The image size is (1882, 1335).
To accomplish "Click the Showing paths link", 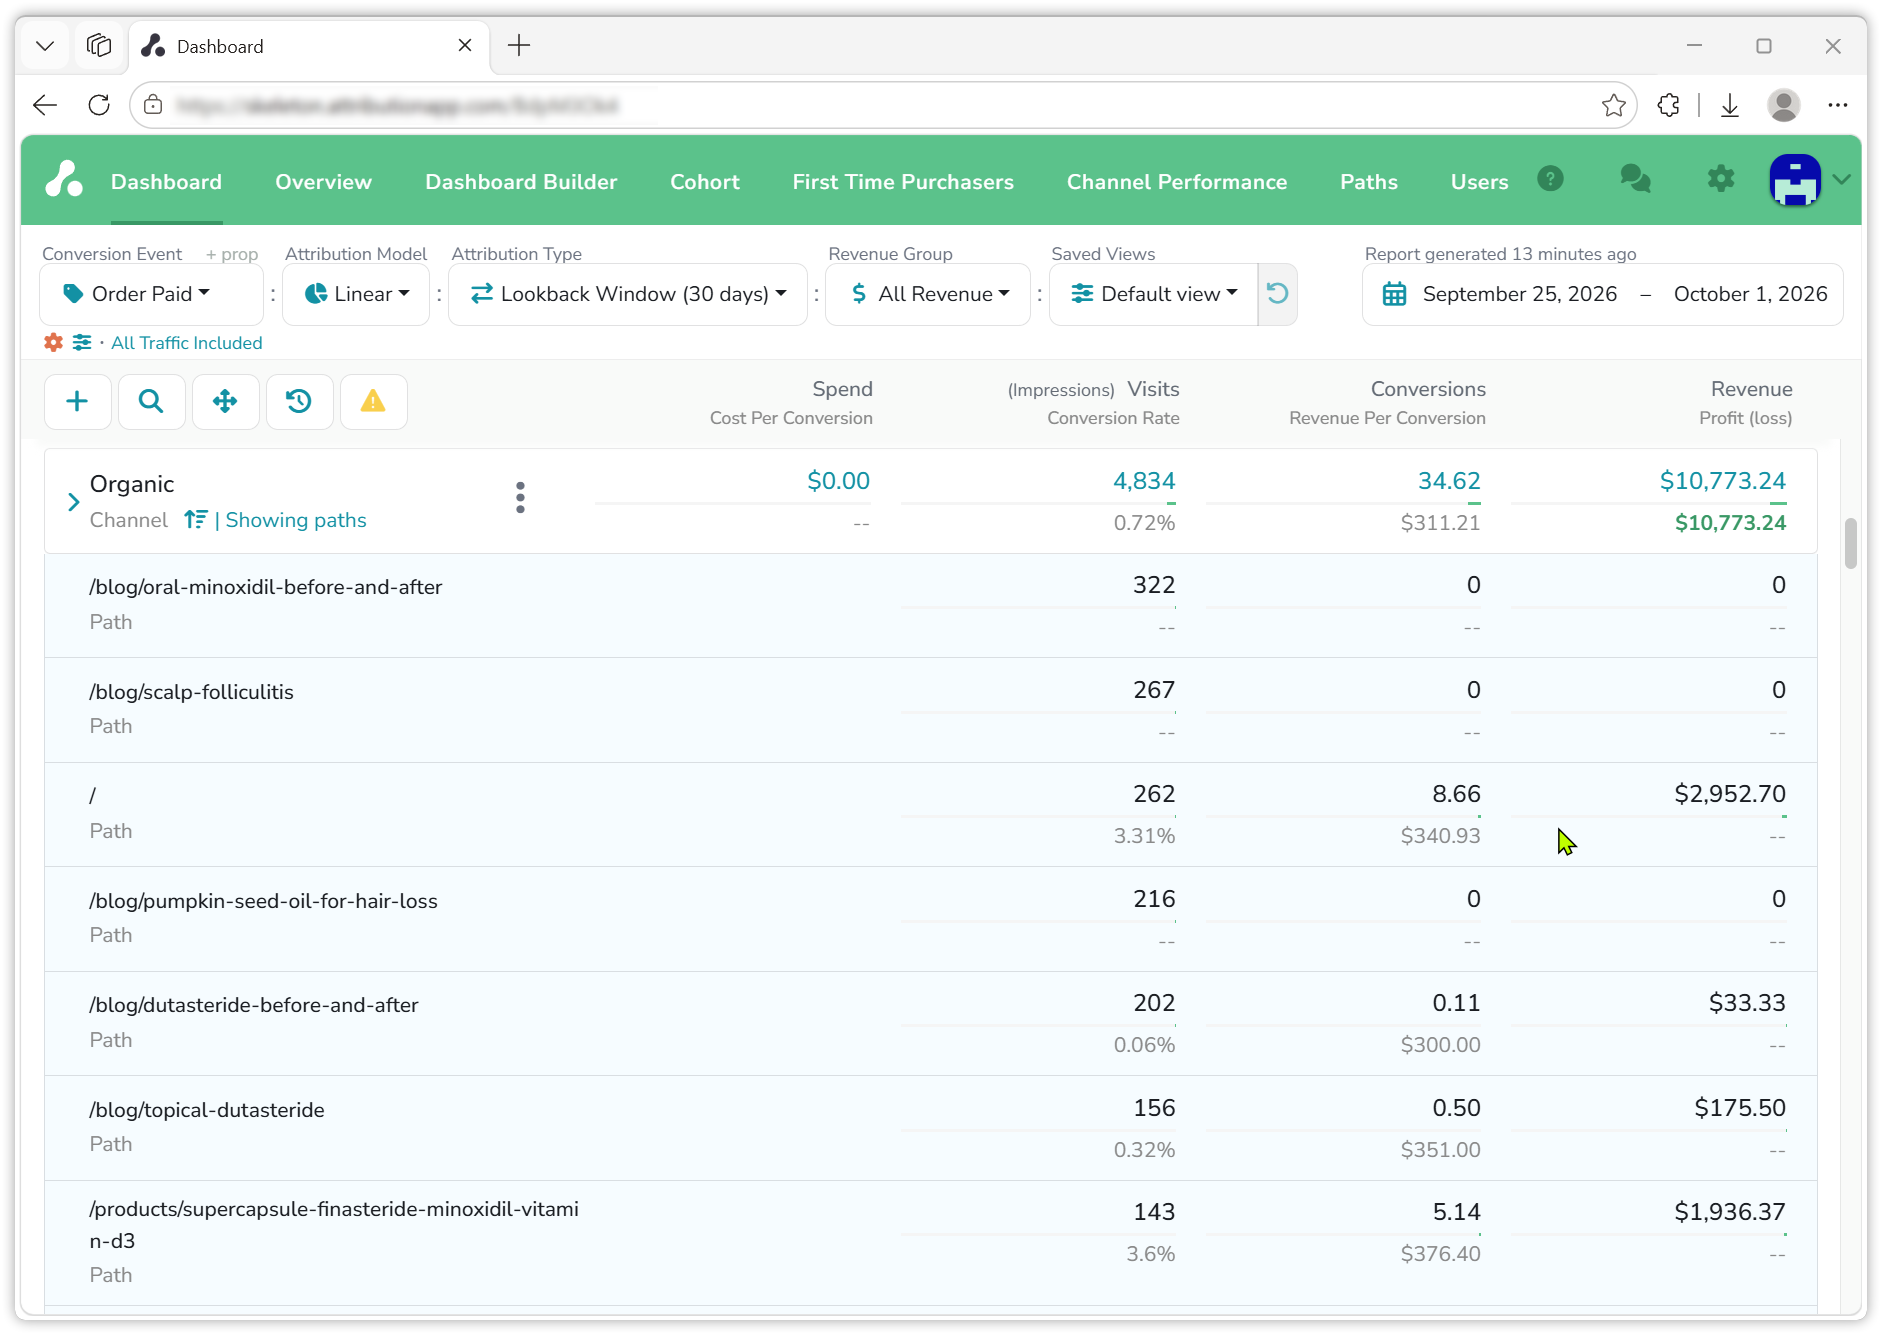I will click(x=296, y=520).
